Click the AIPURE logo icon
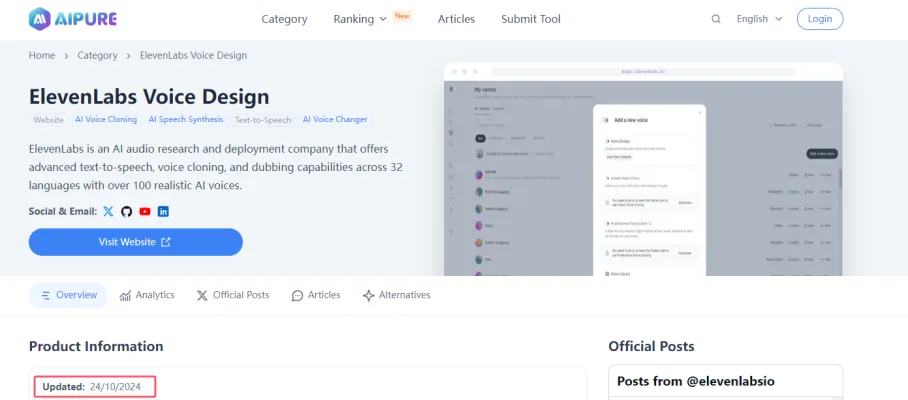This screenshot has width=908, height=400. tap(41, 19)
